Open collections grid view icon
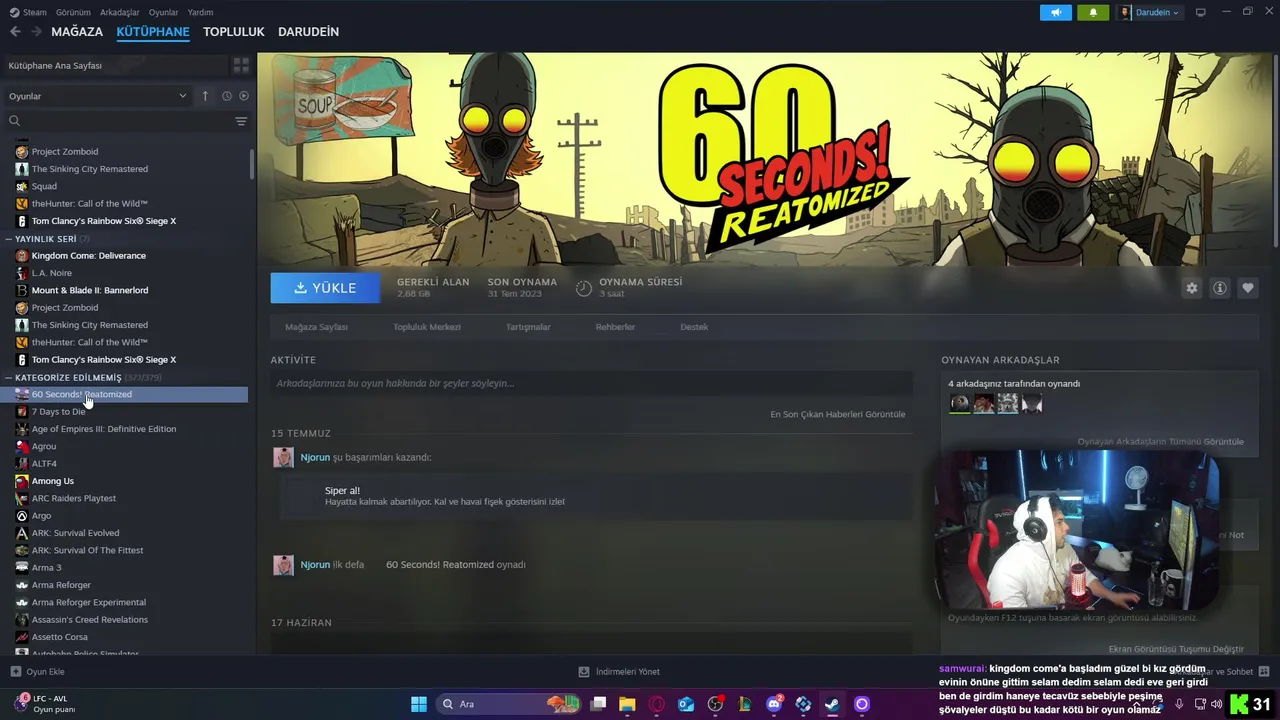1280x720 pixels. tap(241, 65)
